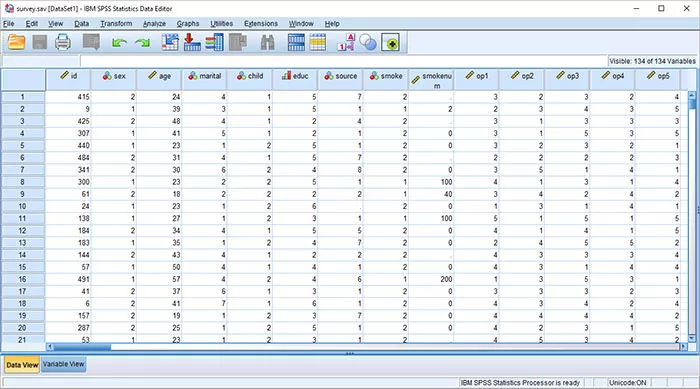Screen dimensions: 700x389
Task: Select the smoke column header
Action: click(386, 80)
